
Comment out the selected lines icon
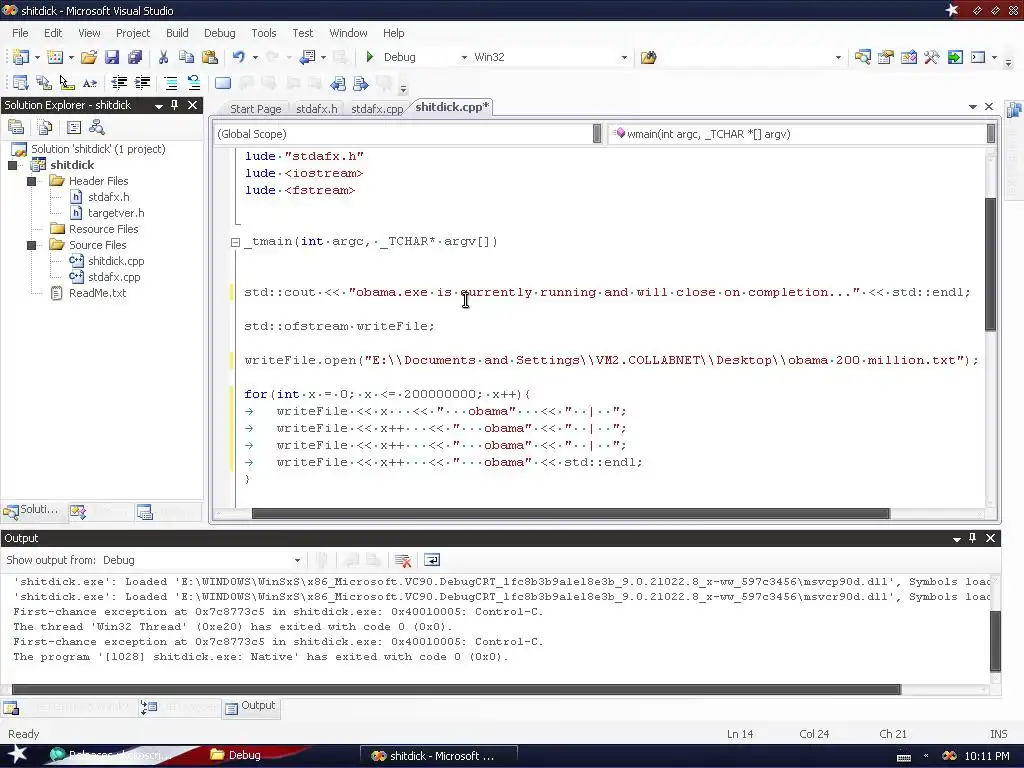click(170, 83)
